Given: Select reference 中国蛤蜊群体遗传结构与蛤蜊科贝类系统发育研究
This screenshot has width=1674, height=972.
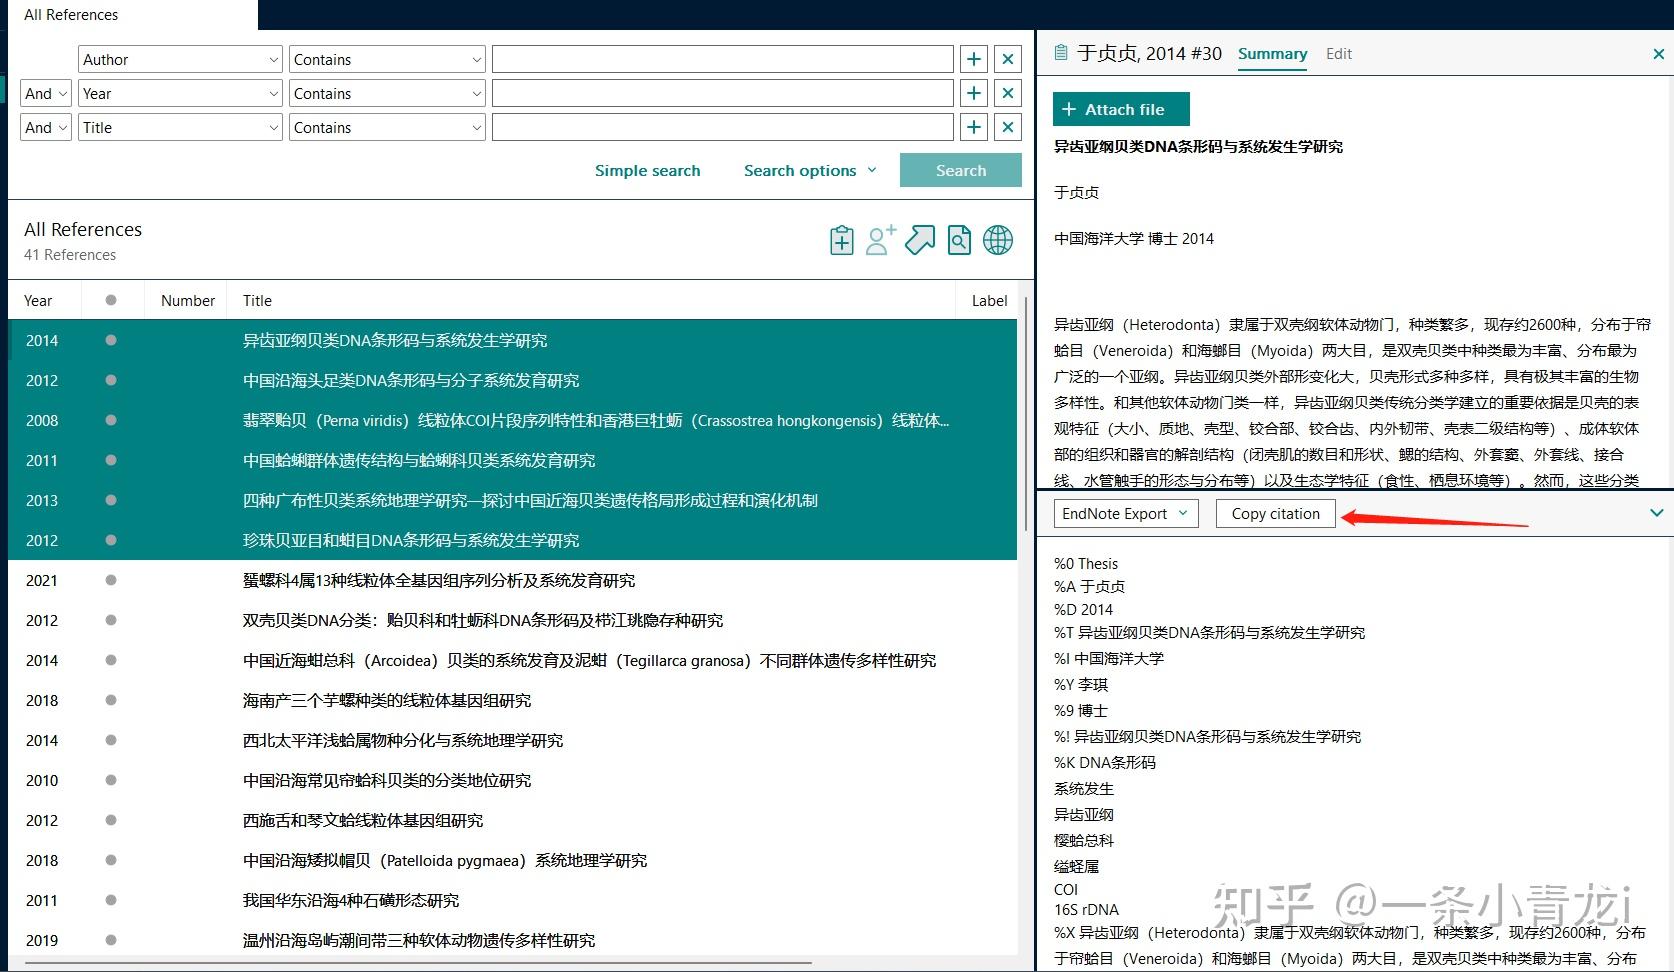Looking at the screenshot, I should (x=512, y=460).
